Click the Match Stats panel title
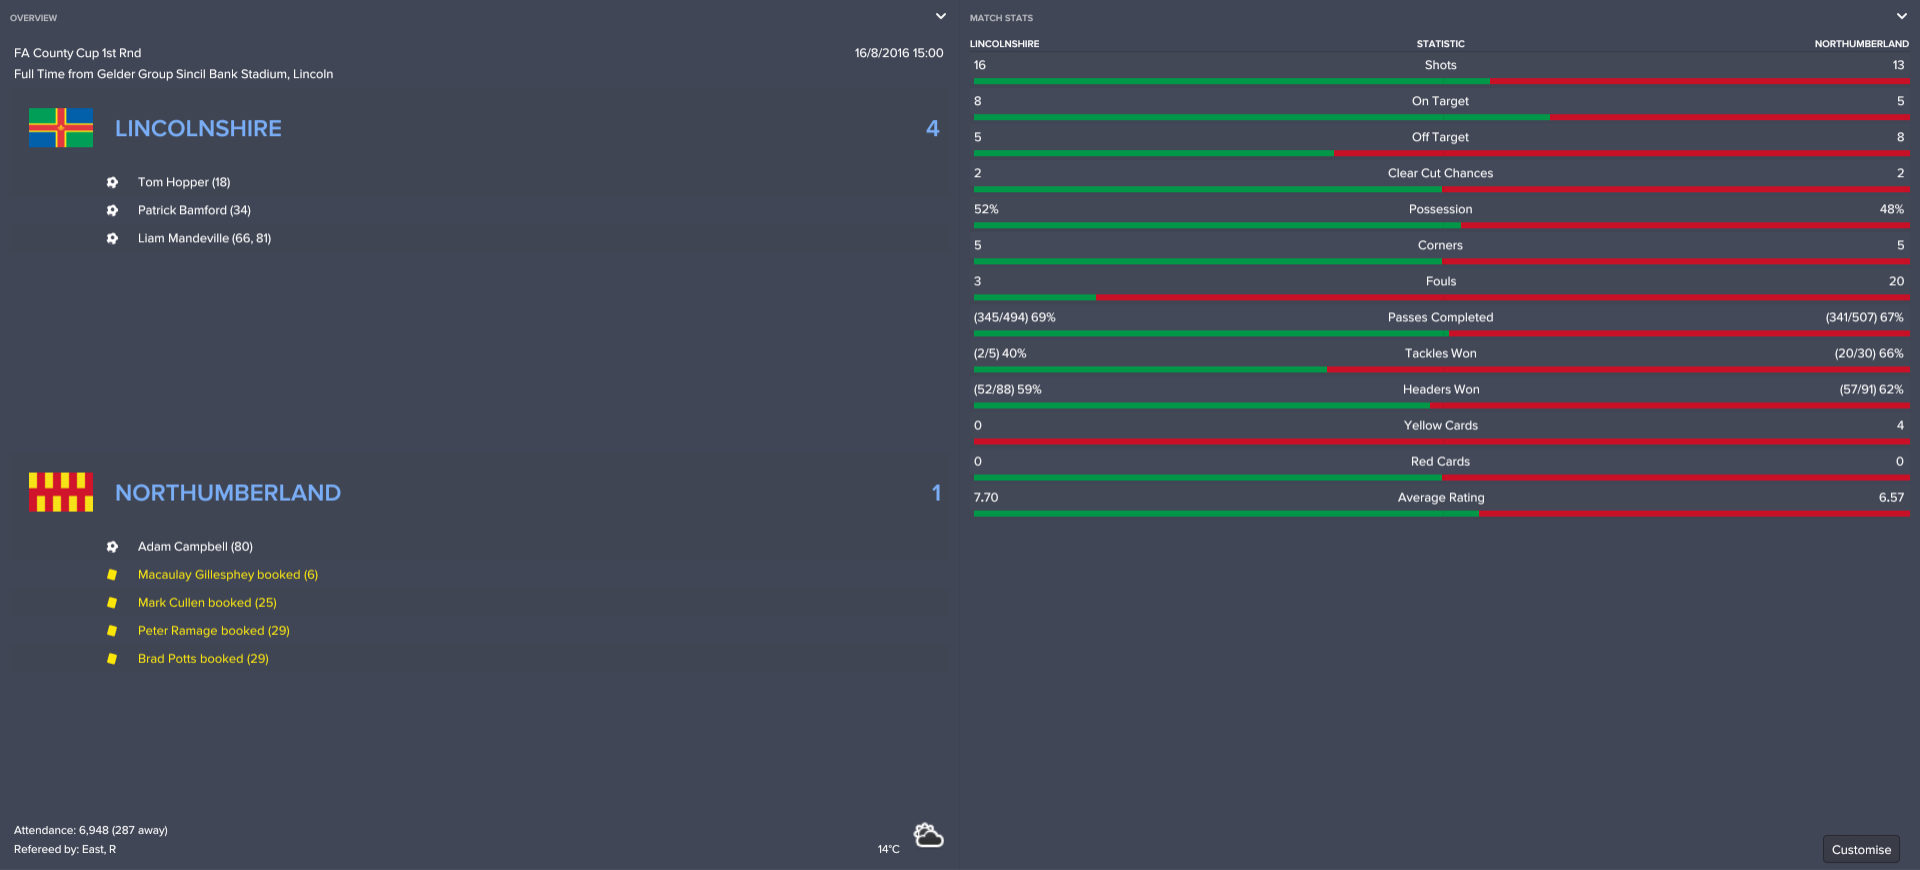 point(1001,18)
